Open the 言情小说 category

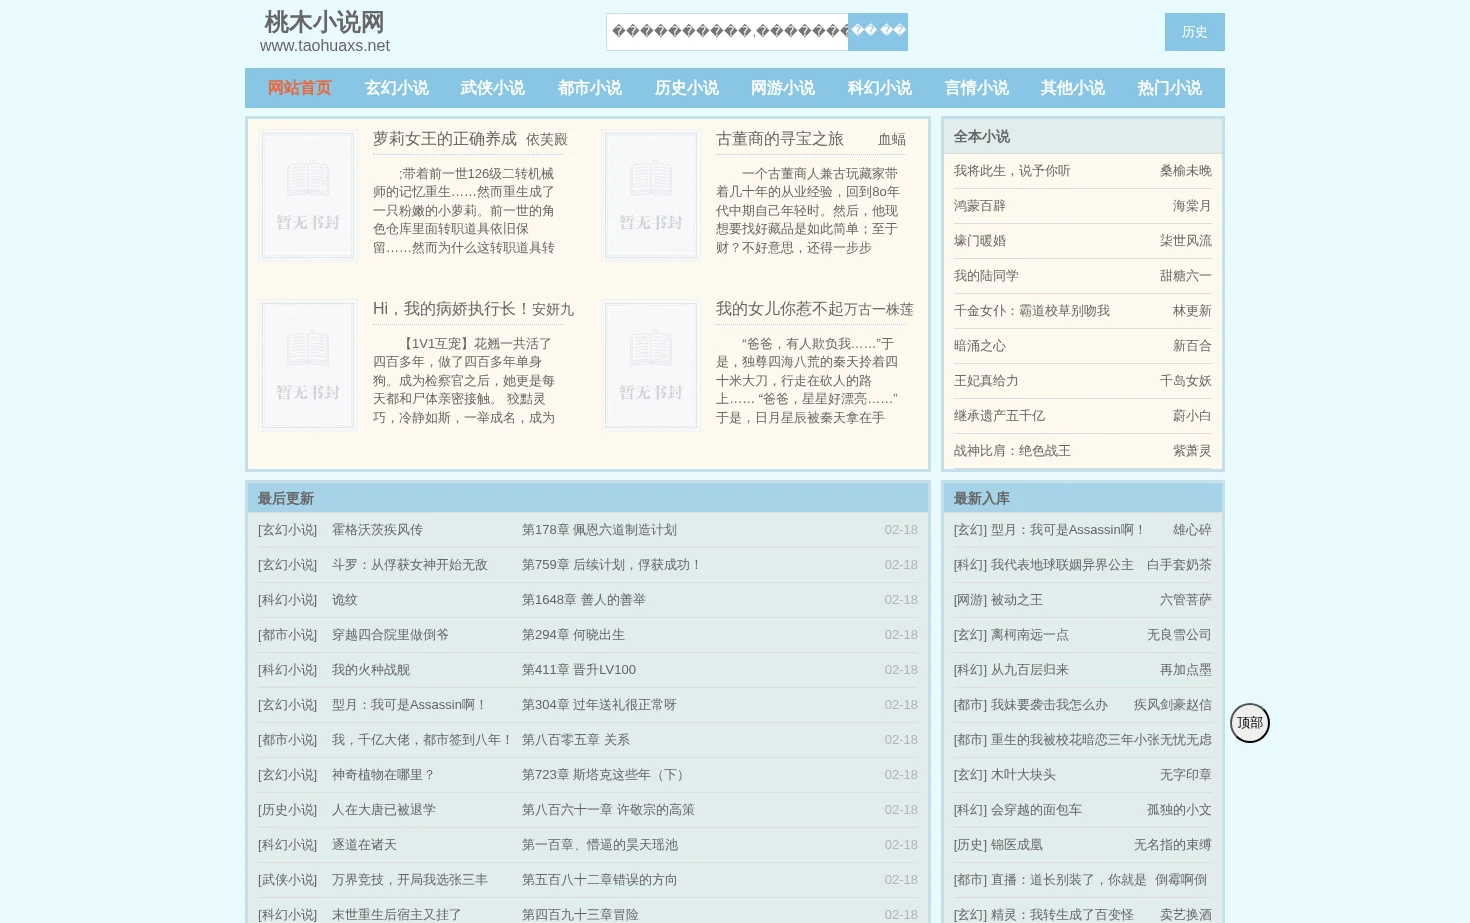click(977, 88)
